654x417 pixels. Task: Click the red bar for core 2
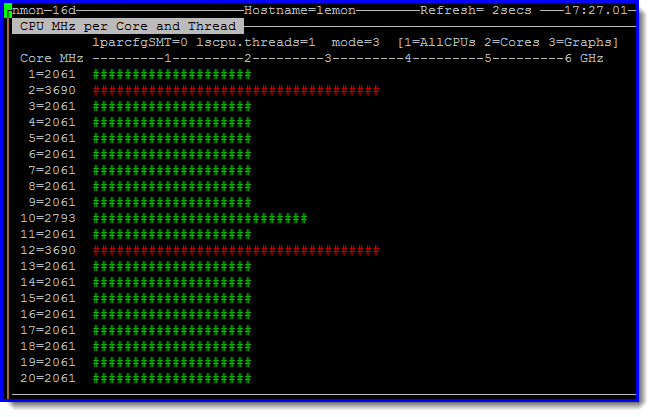click(236, 90)
